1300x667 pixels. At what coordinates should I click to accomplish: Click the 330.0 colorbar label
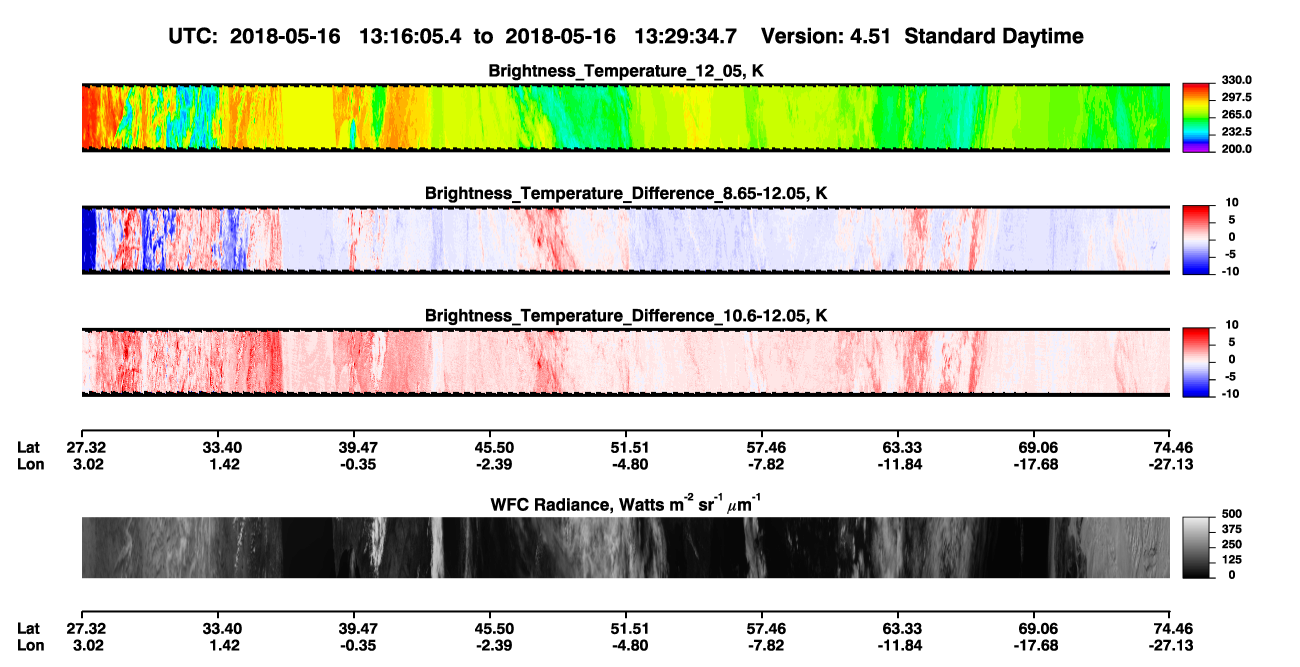1237,80
